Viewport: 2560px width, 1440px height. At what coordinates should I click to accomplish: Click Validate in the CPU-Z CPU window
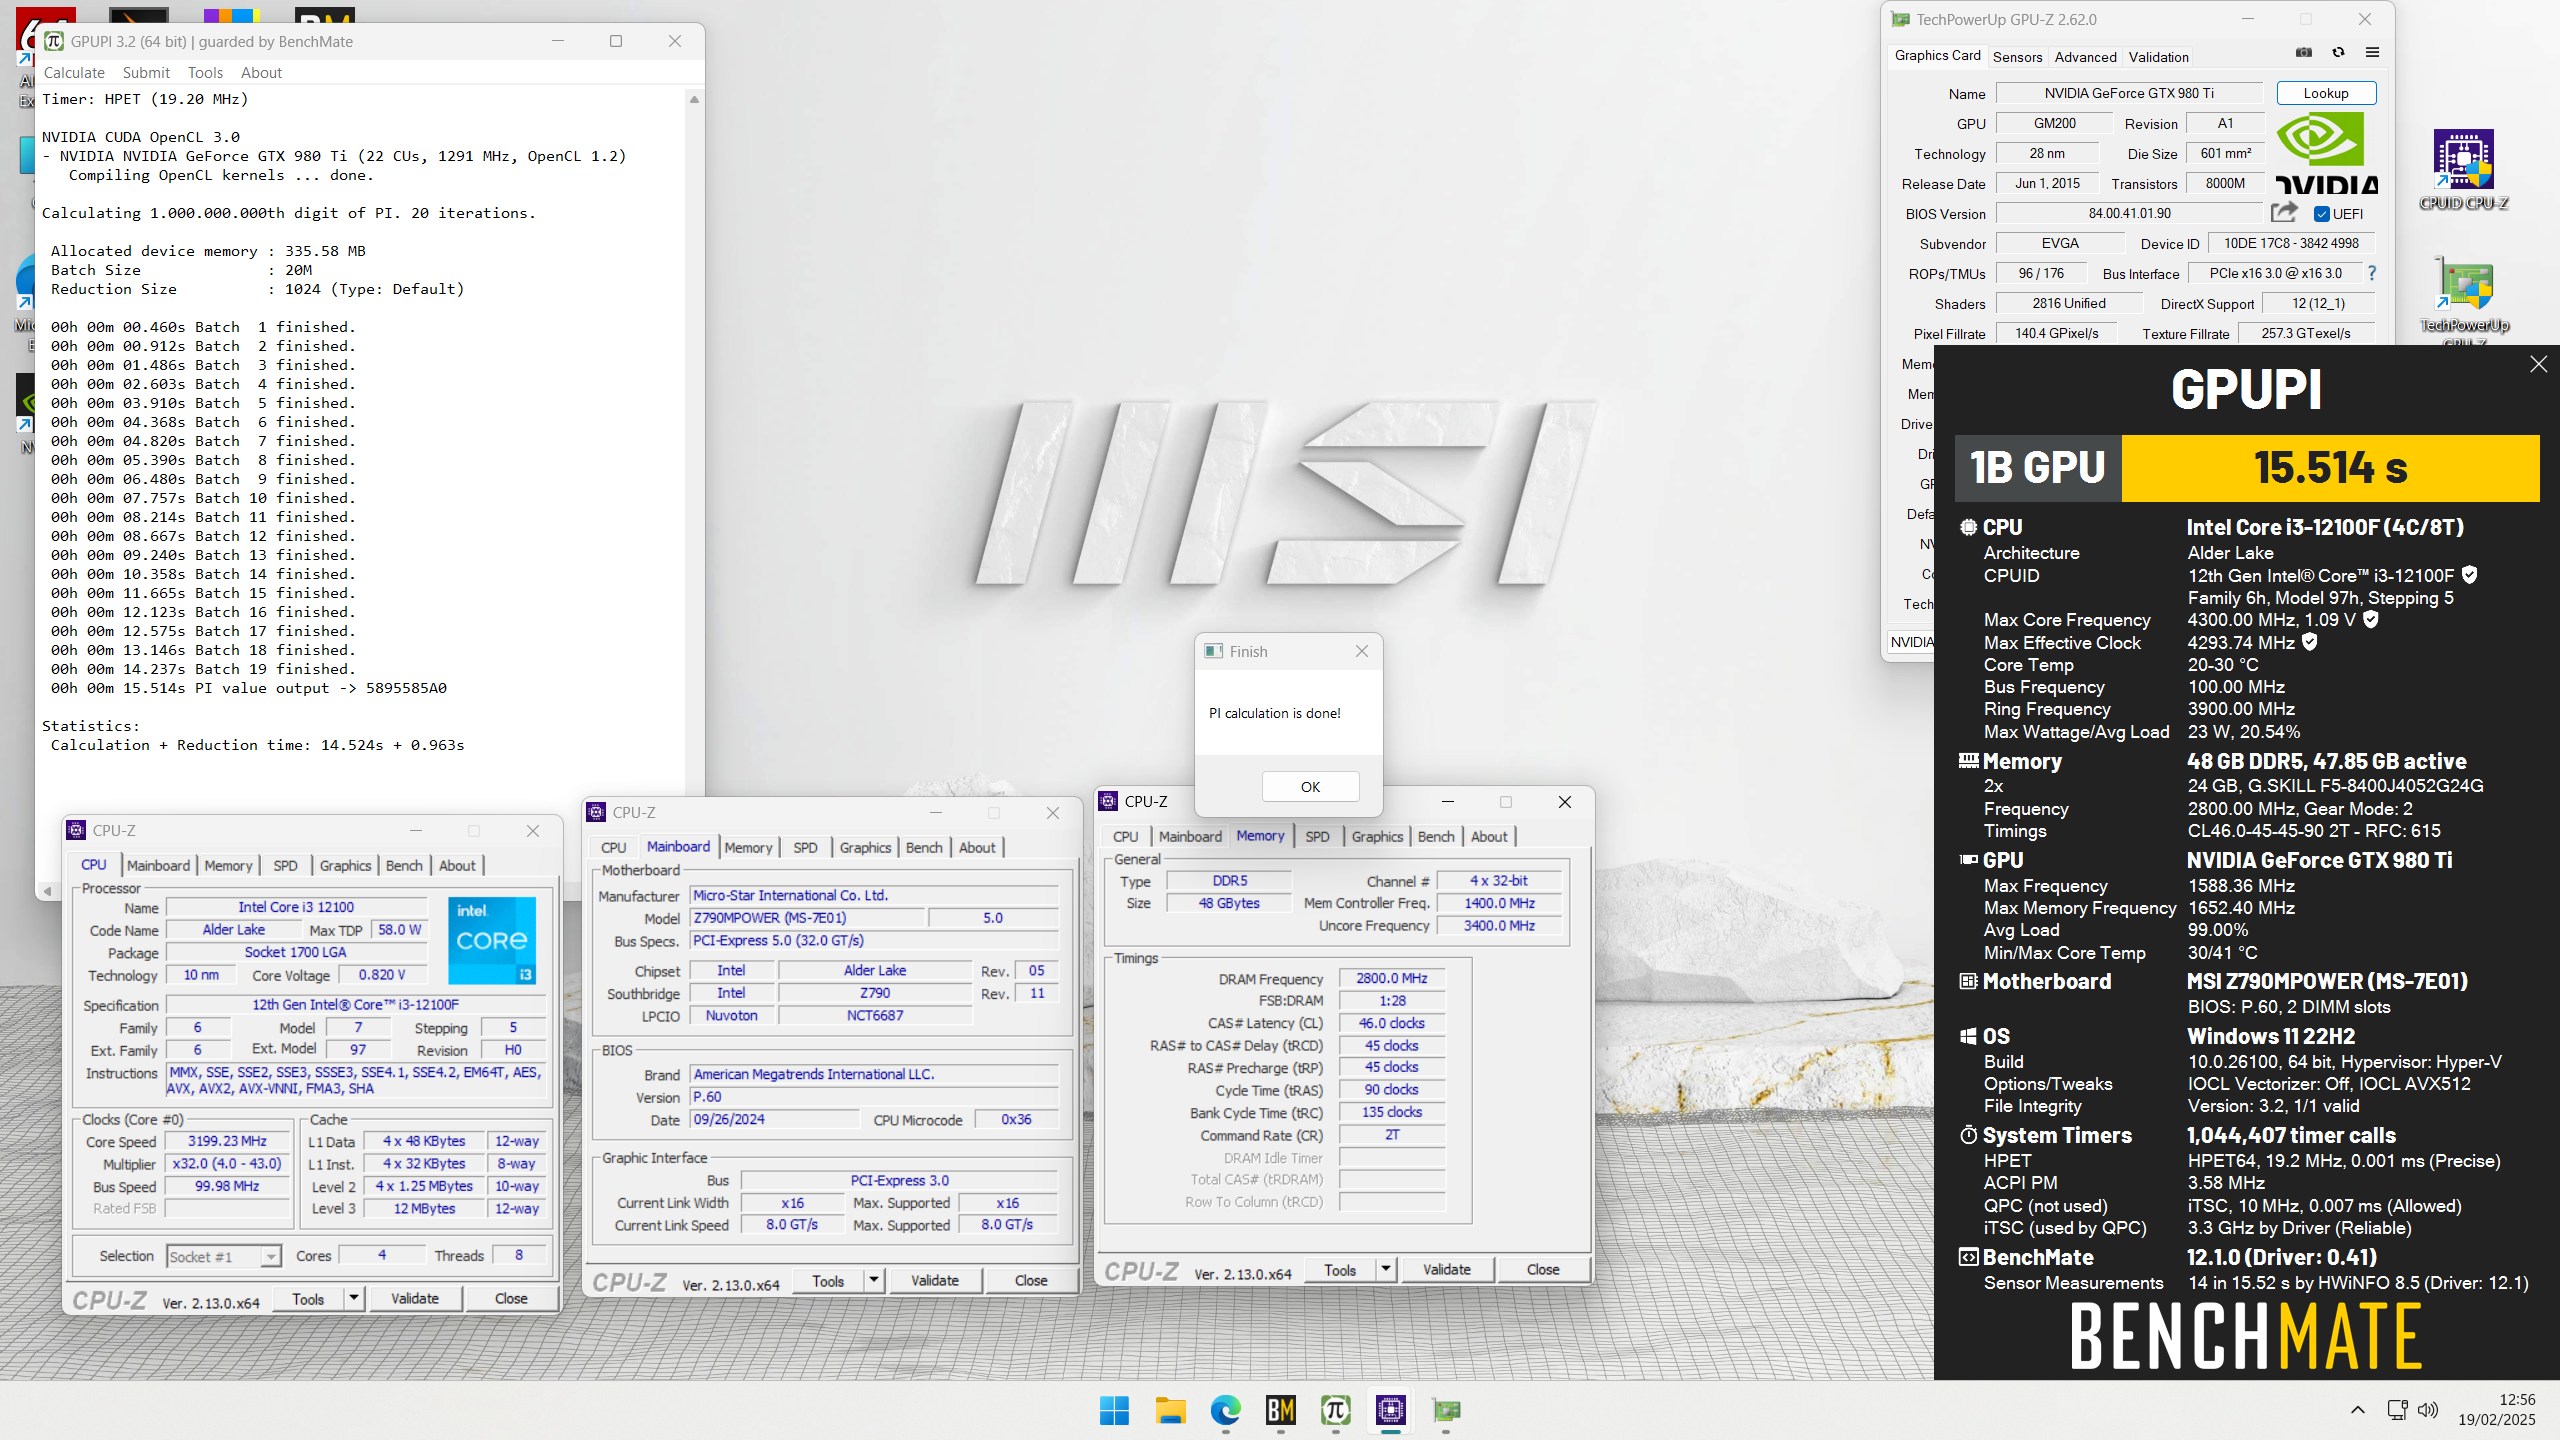click(415, 1298)
